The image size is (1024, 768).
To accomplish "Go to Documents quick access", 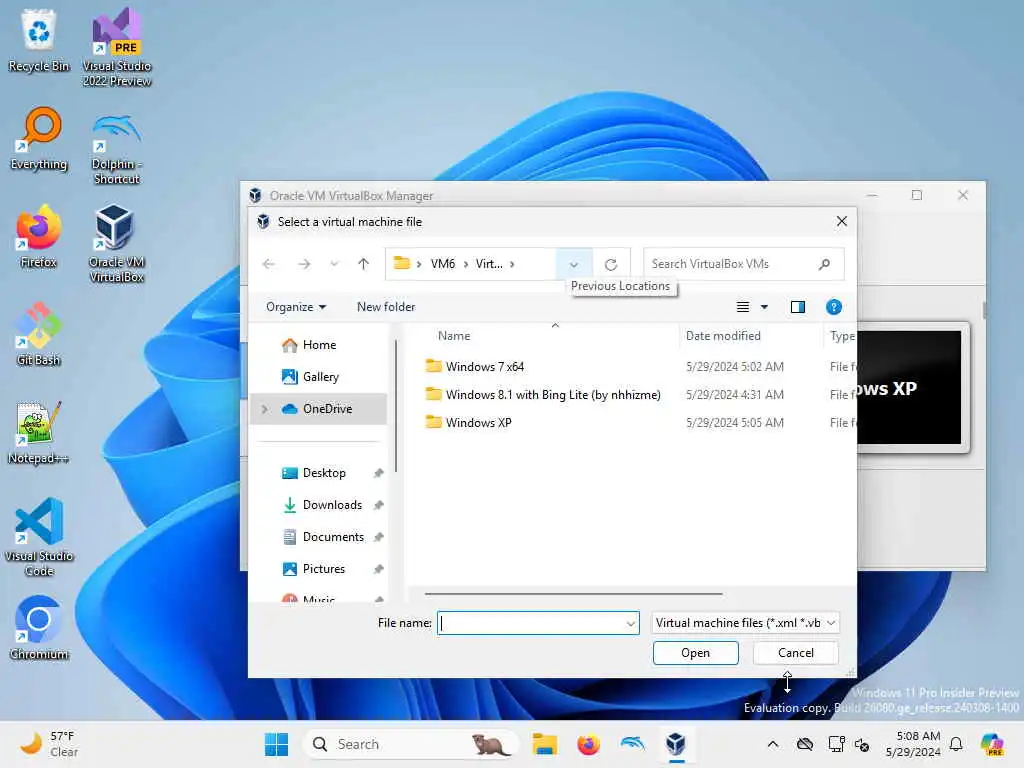I will 318,537.
